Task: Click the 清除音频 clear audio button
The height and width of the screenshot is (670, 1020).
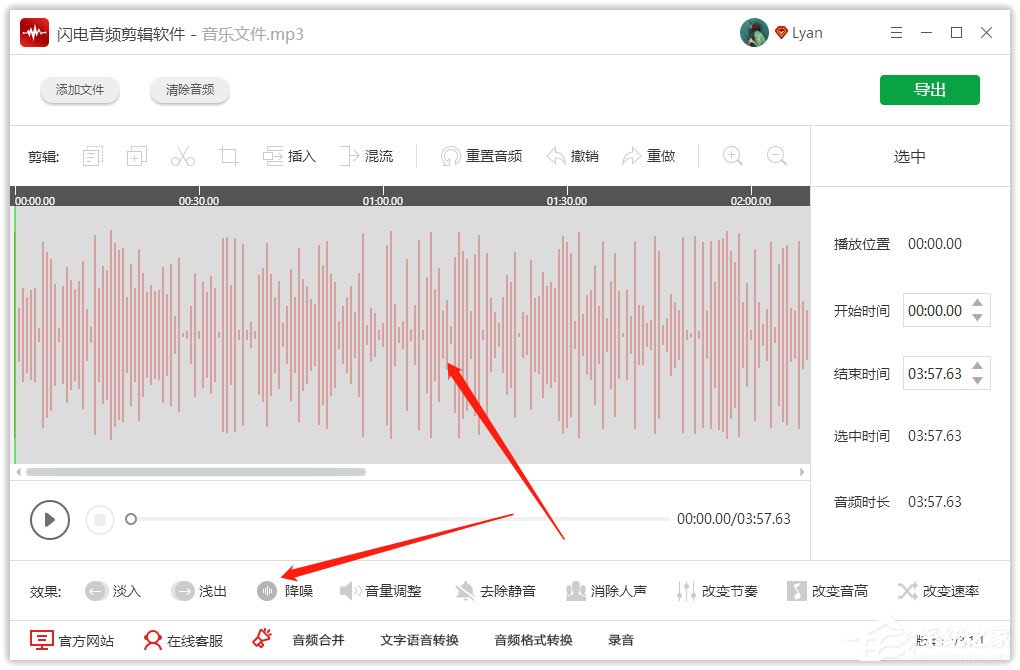Action: point(189,89)
